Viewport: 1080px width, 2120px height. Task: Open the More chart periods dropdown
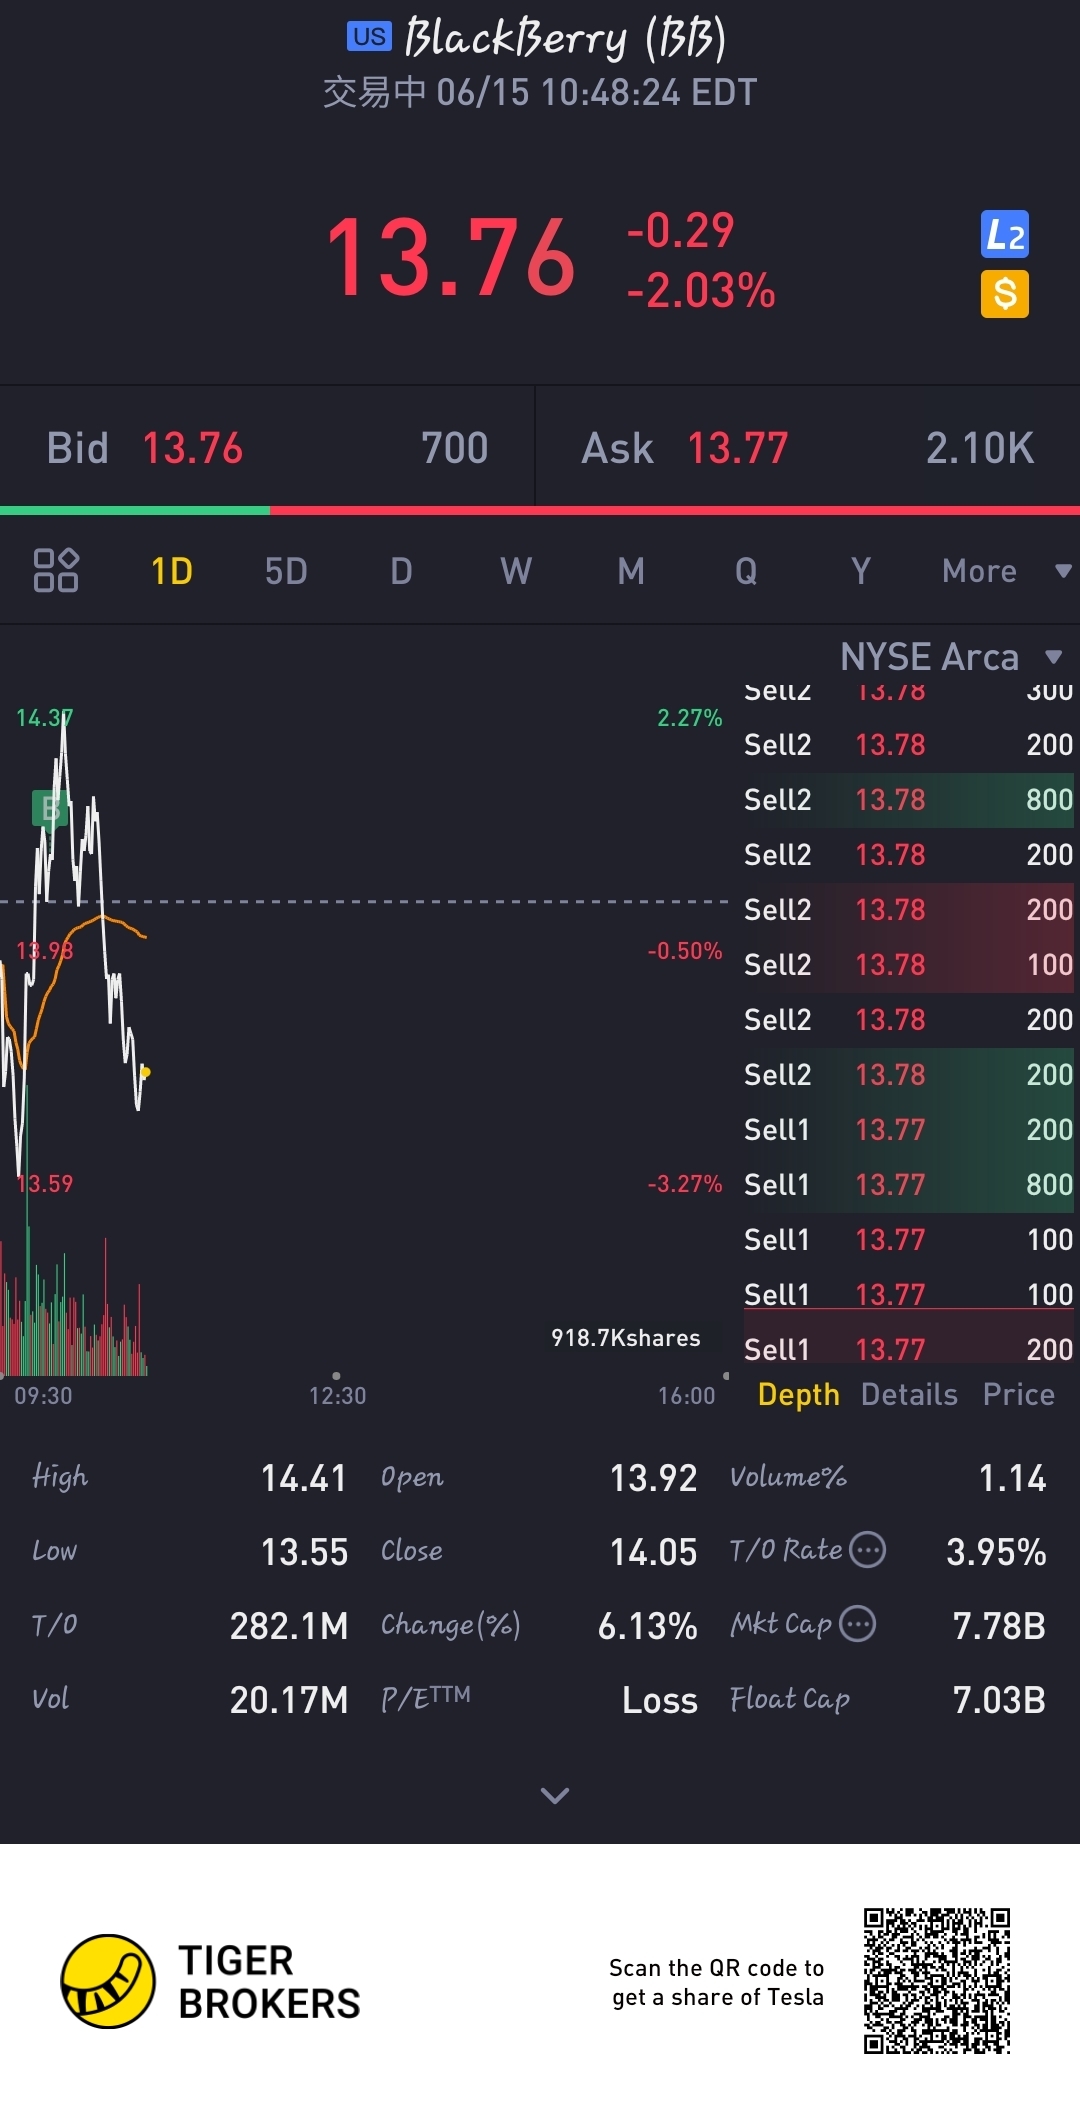(1006, 571)
